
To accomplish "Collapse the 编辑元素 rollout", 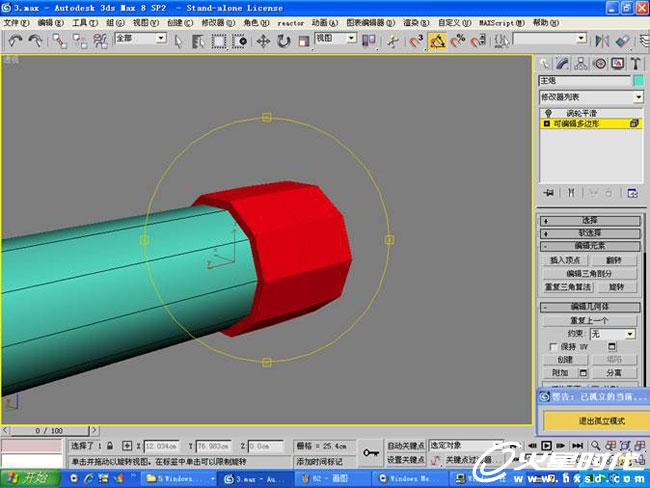I will [x=590, y=246].
